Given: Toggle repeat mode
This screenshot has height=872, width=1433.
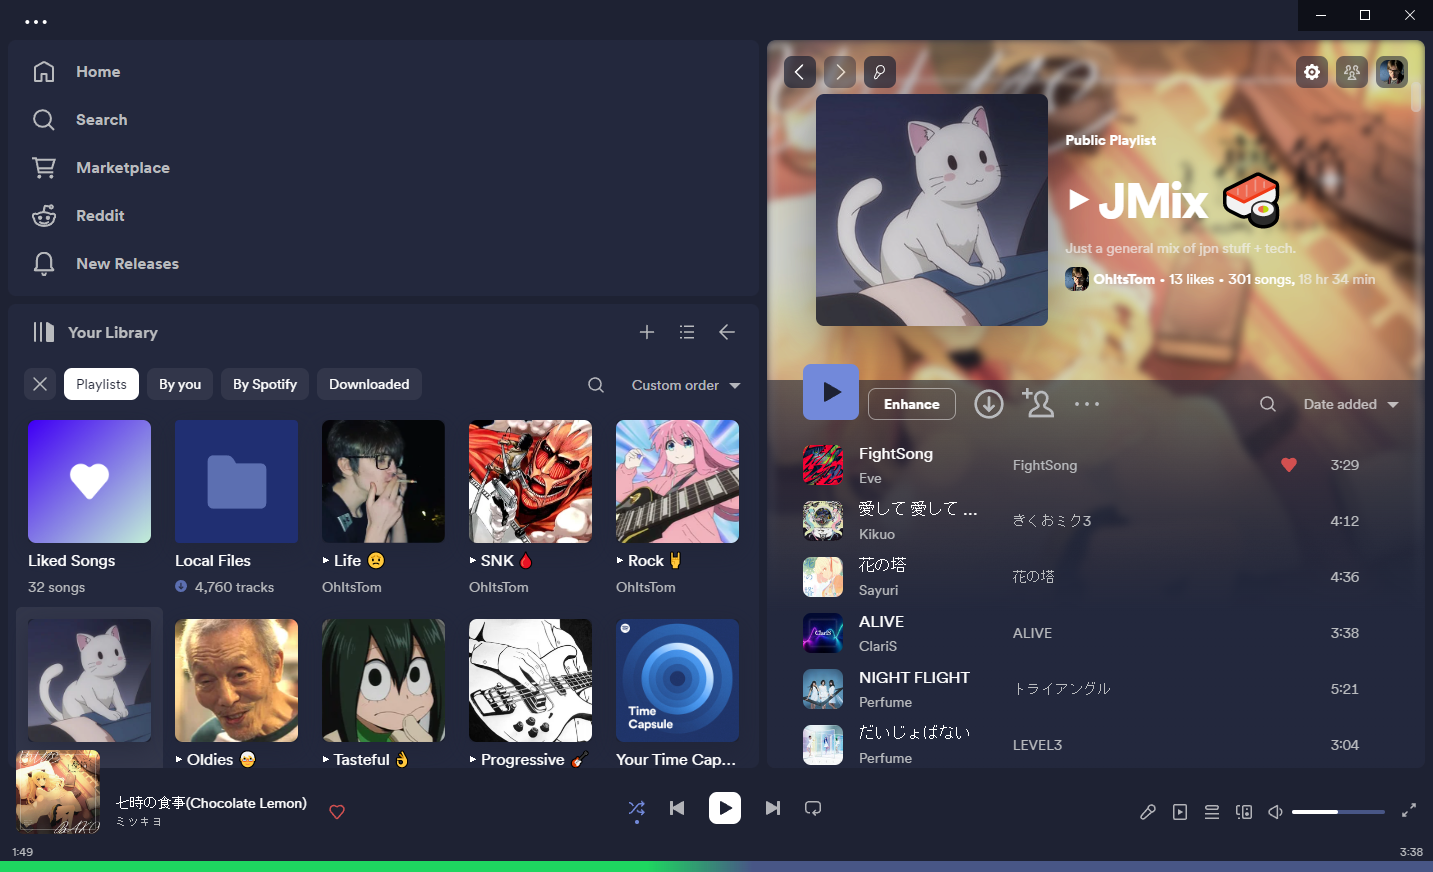Looking at the screenshot, I should pyautogui.click(x=813, y=808).
